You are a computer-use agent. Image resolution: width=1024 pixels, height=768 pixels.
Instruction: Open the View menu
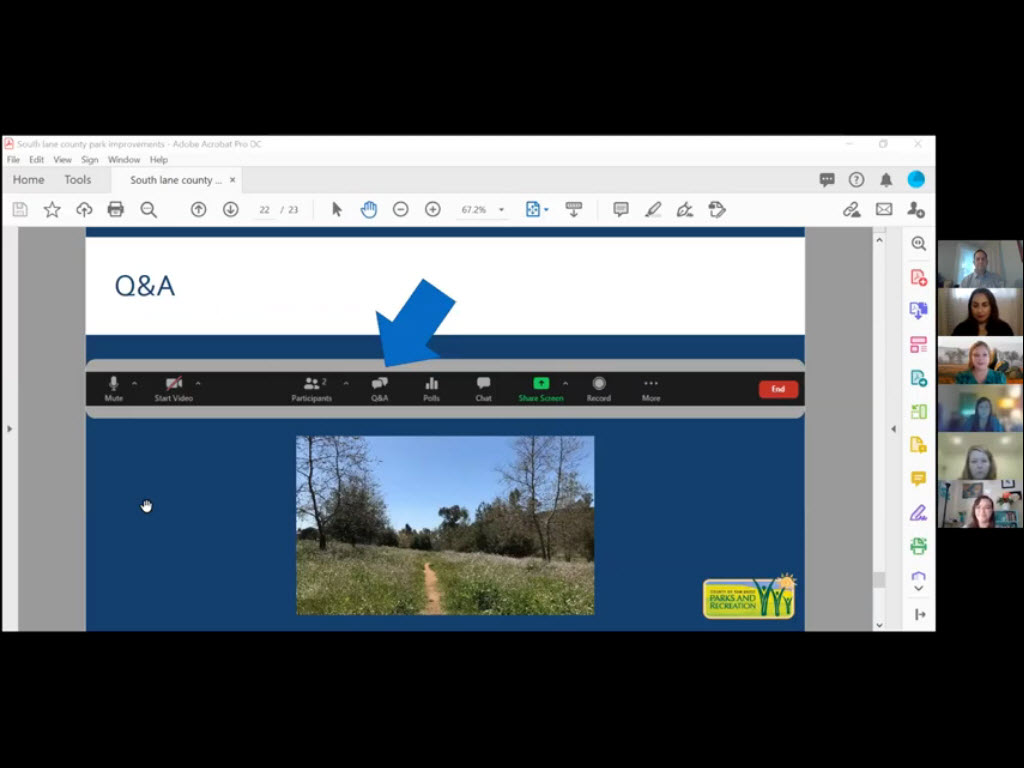(62, 160)
